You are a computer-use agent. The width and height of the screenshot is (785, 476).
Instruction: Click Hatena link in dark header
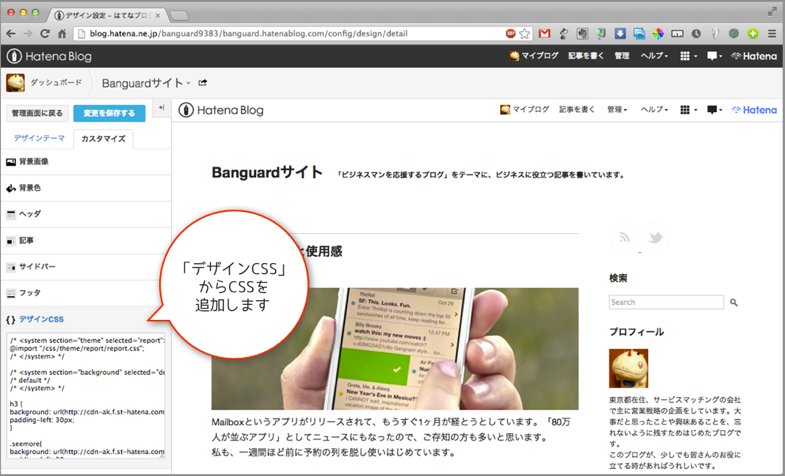pyautogui.click(x=754, y=56)
